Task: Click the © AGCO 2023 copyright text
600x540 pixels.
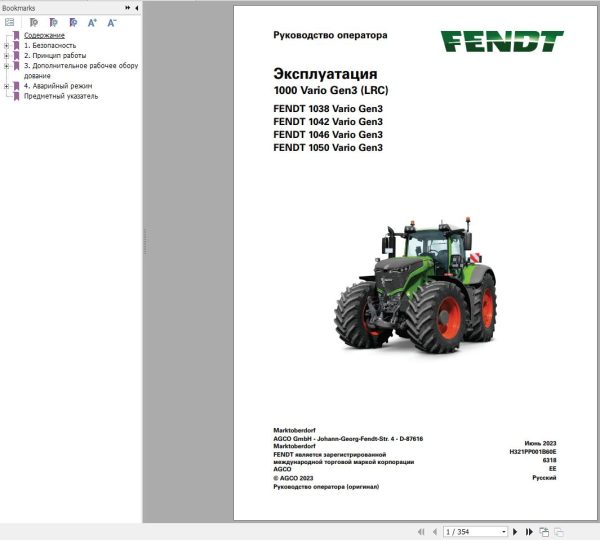Action: (x=293, y=478)
